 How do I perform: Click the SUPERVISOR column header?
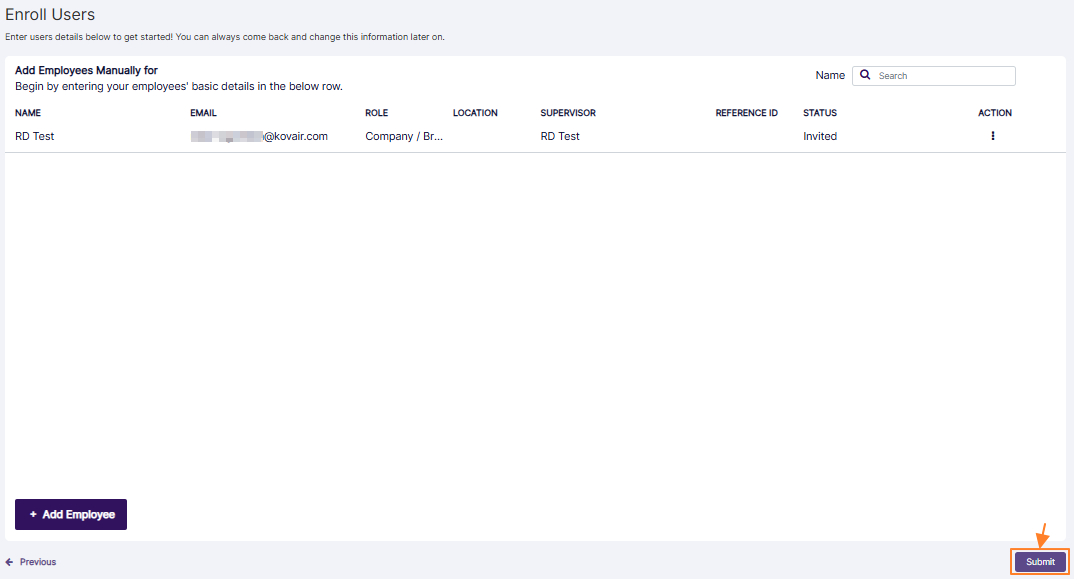tap(568, 113)
